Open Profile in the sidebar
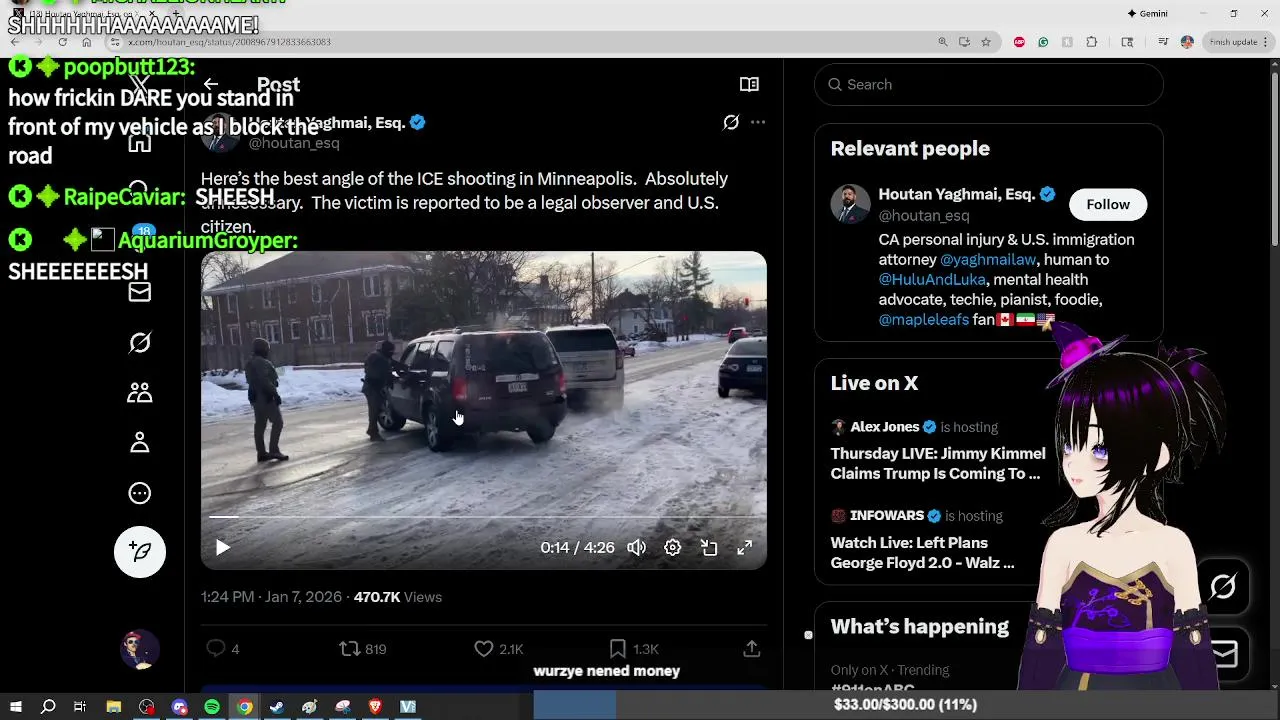The image size is (1280, 720). (x=140, y=443)
